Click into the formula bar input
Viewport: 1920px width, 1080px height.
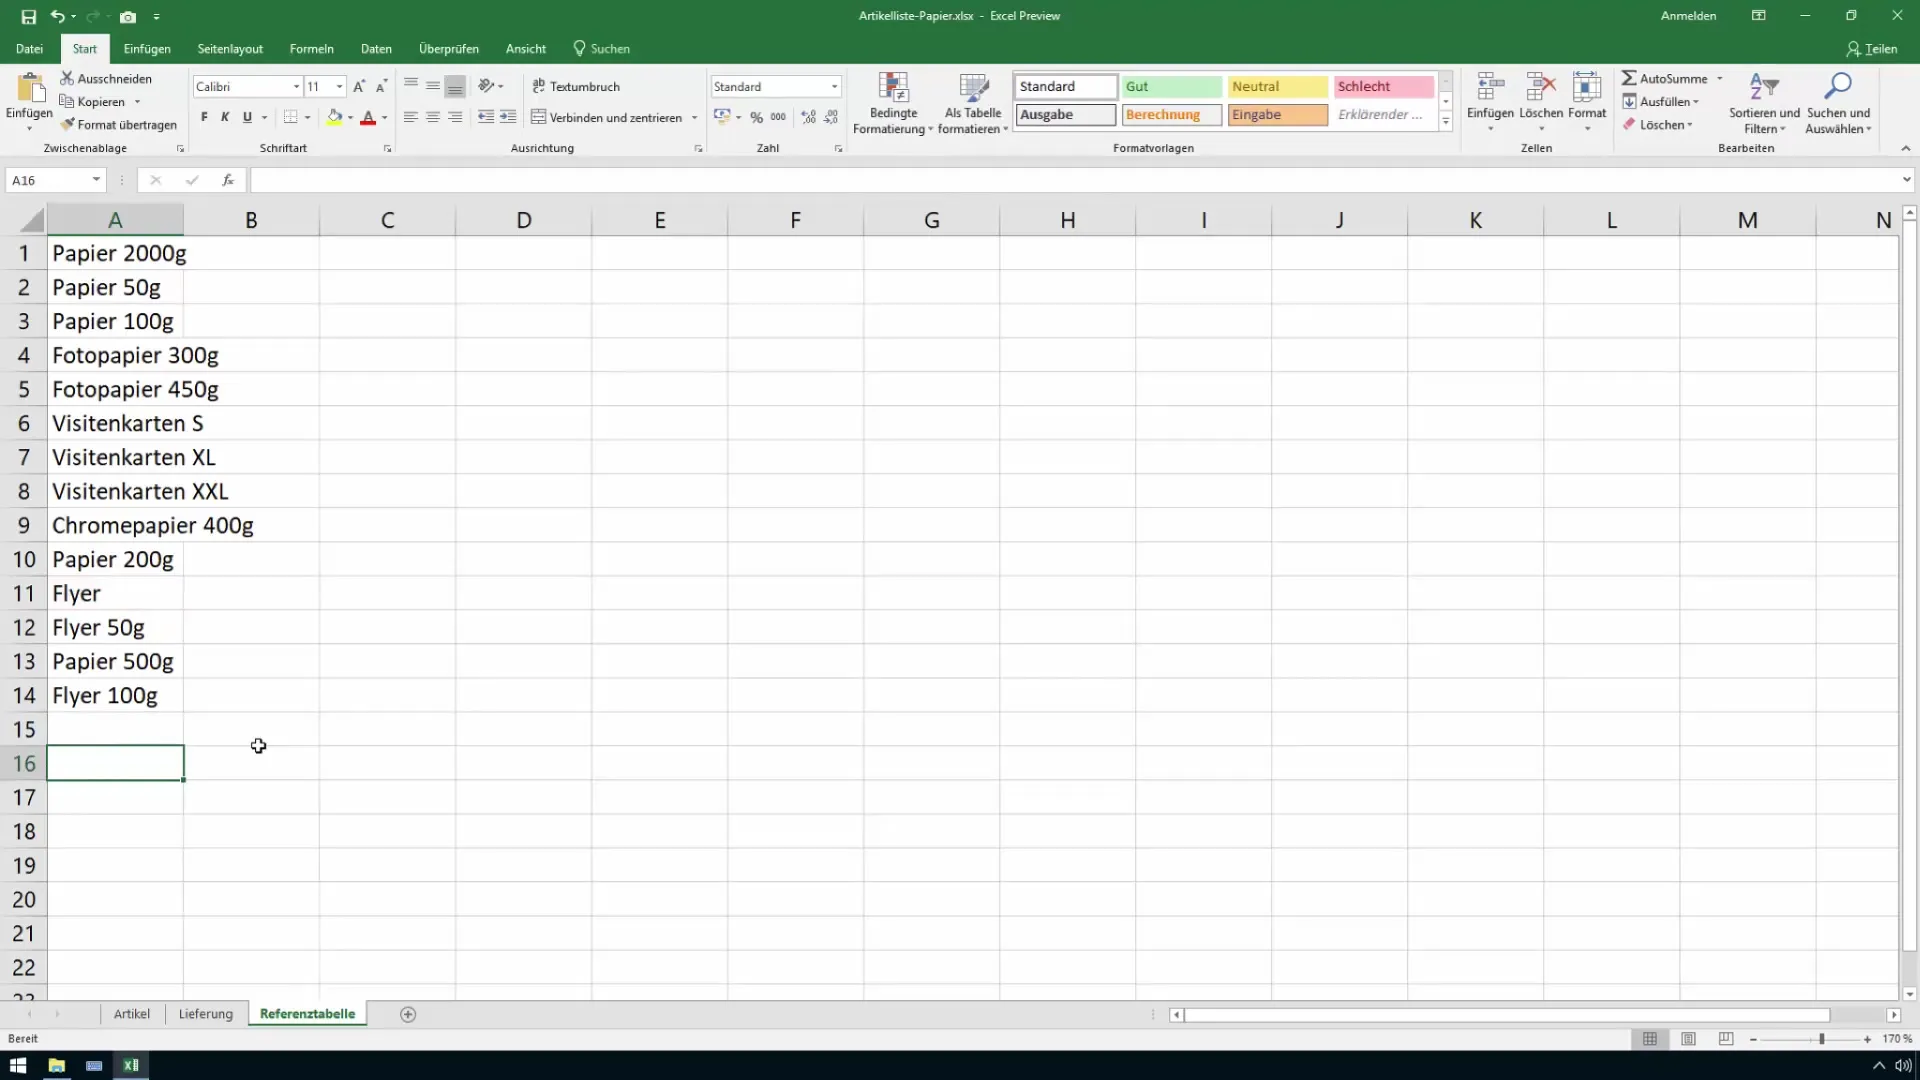click(1074, 180)
